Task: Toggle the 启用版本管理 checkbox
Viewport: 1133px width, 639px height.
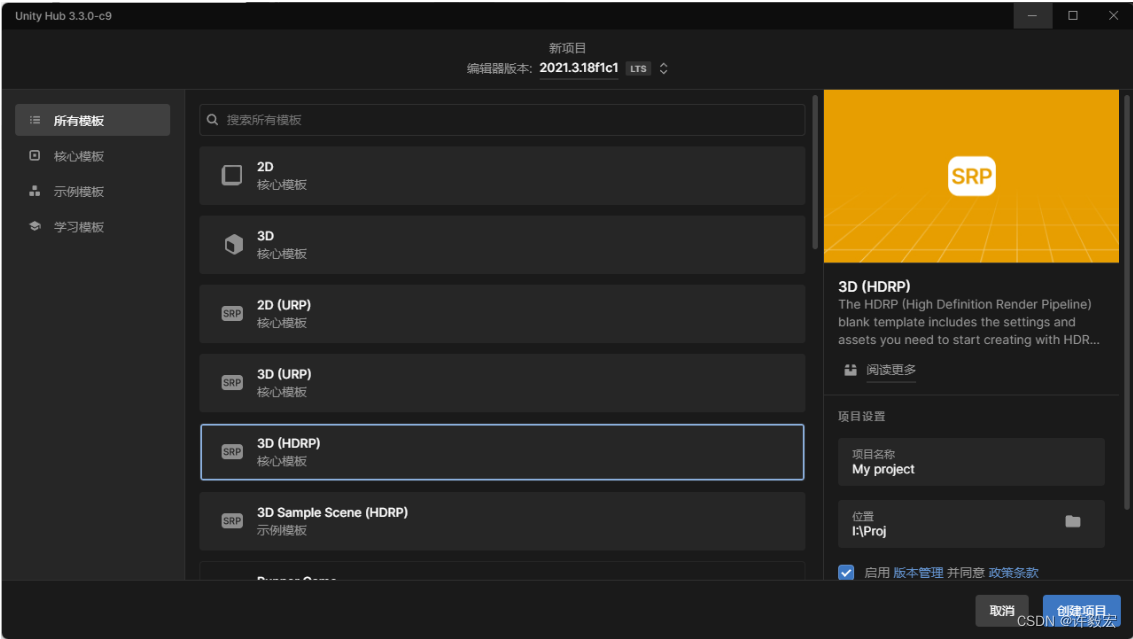Action: click(846, 572)
